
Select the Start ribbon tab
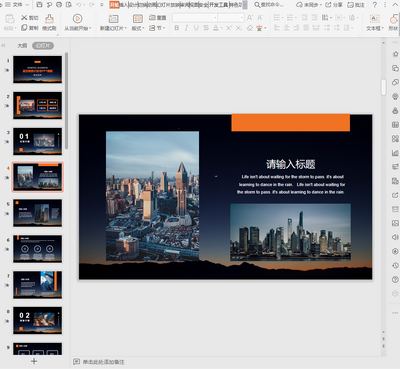pos(114,5)
